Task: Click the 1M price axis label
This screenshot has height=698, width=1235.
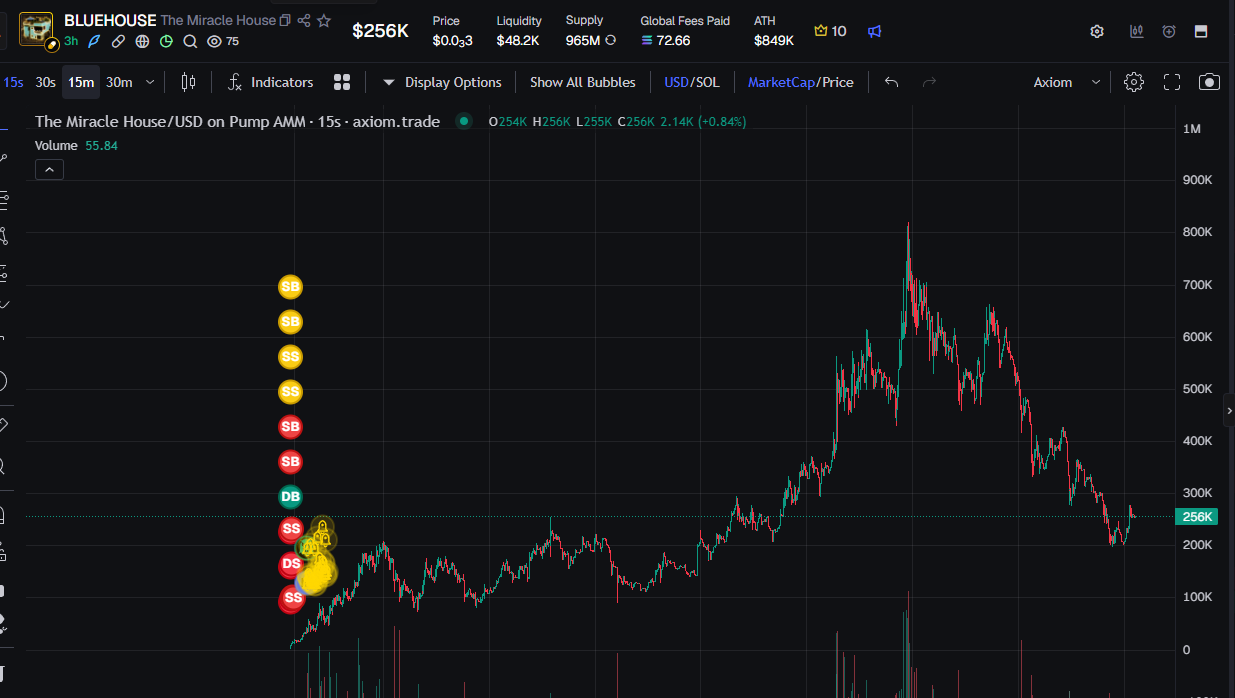Action: point(1191,128)
